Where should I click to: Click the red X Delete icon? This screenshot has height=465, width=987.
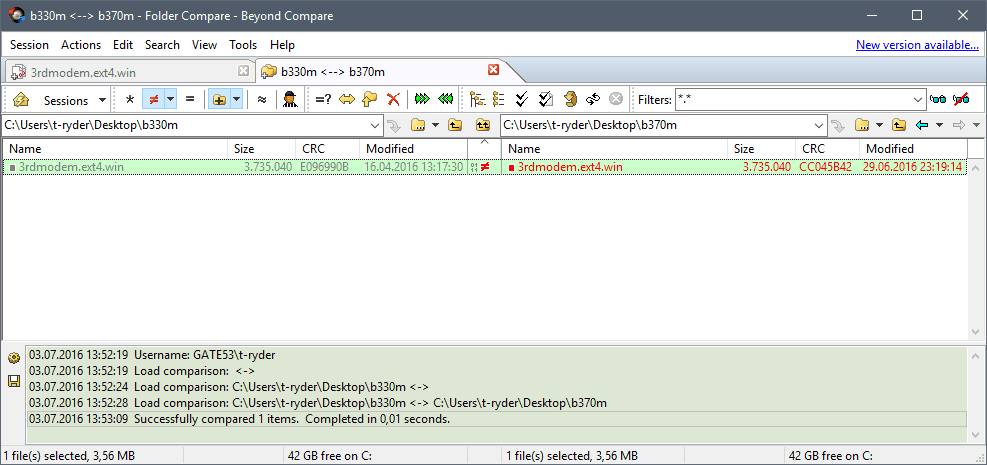coord(393,99)
